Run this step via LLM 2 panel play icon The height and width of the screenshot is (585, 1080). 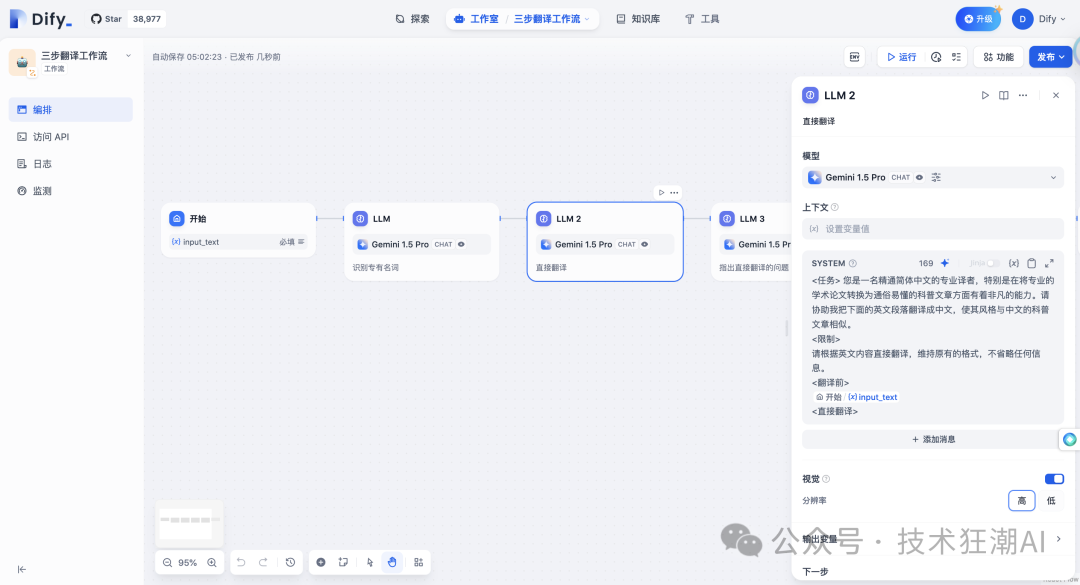click(985, 95)
